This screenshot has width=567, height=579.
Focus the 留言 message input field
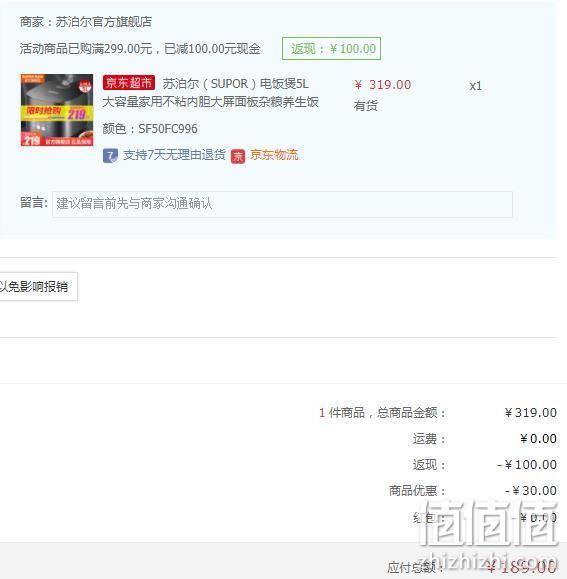point(282,204)
